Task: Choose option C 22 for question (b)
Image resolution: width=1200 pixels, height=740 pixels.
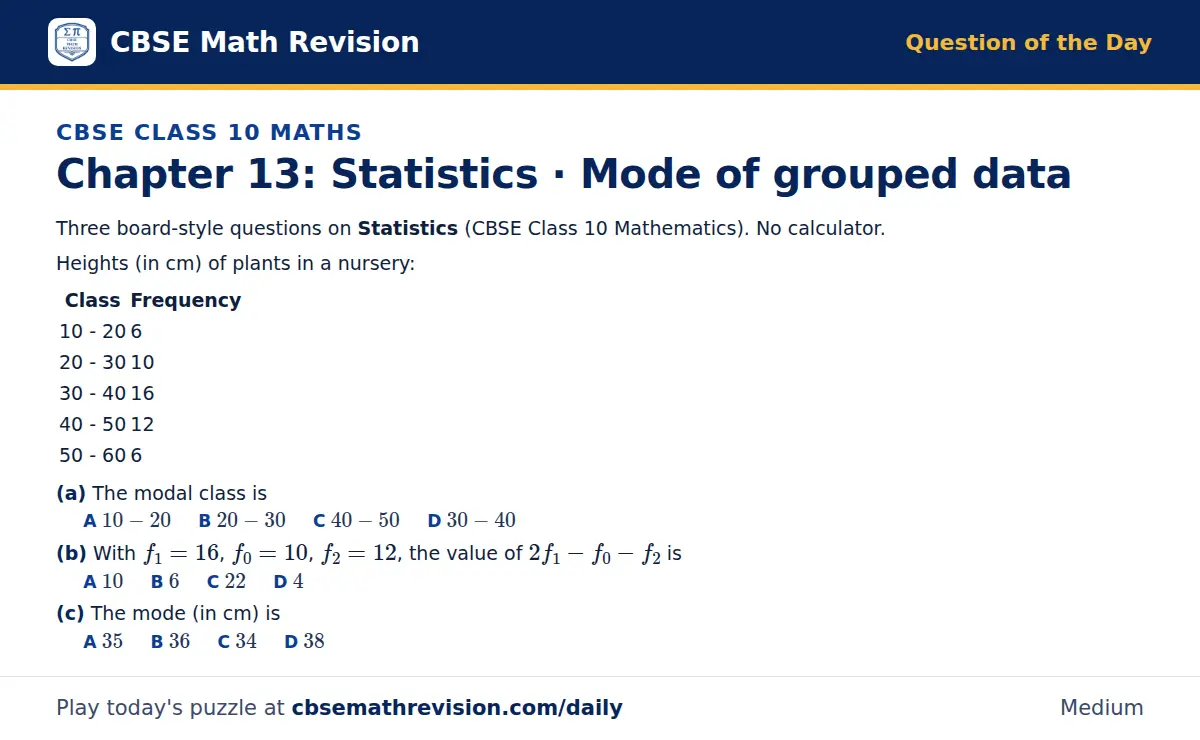Action: (226, 581)
